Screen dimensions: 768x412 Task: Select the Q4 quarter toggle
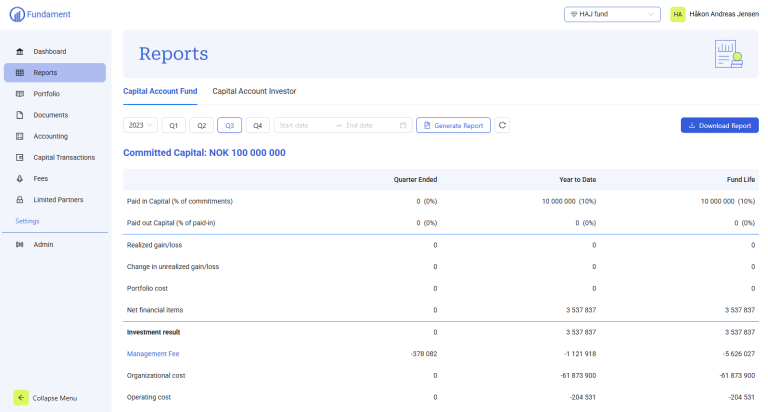257,125
